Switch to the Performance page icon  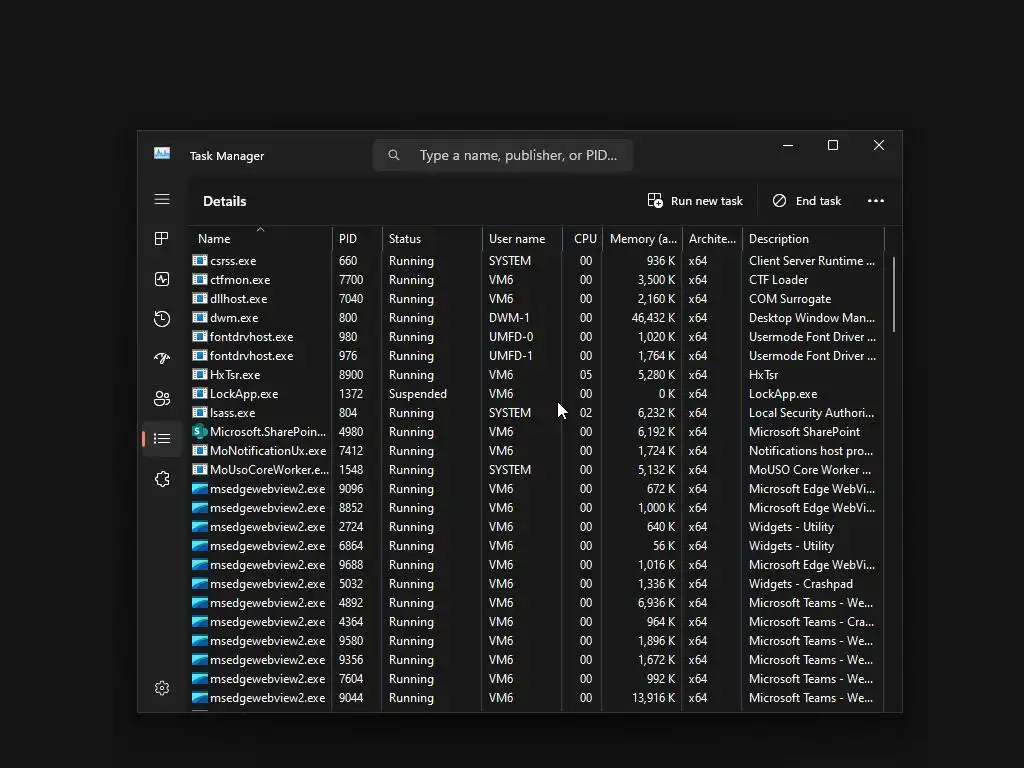tap(162, 279)
